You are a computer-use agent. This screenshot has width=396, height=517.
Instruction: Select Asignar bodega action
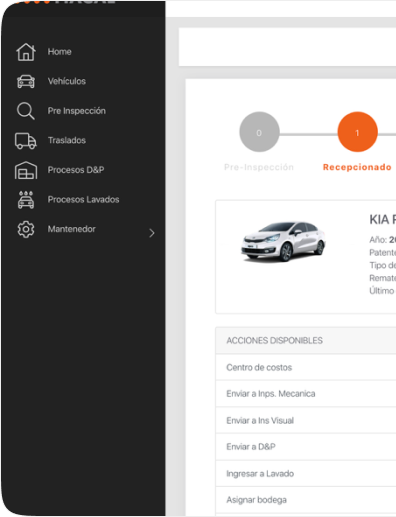306,500
